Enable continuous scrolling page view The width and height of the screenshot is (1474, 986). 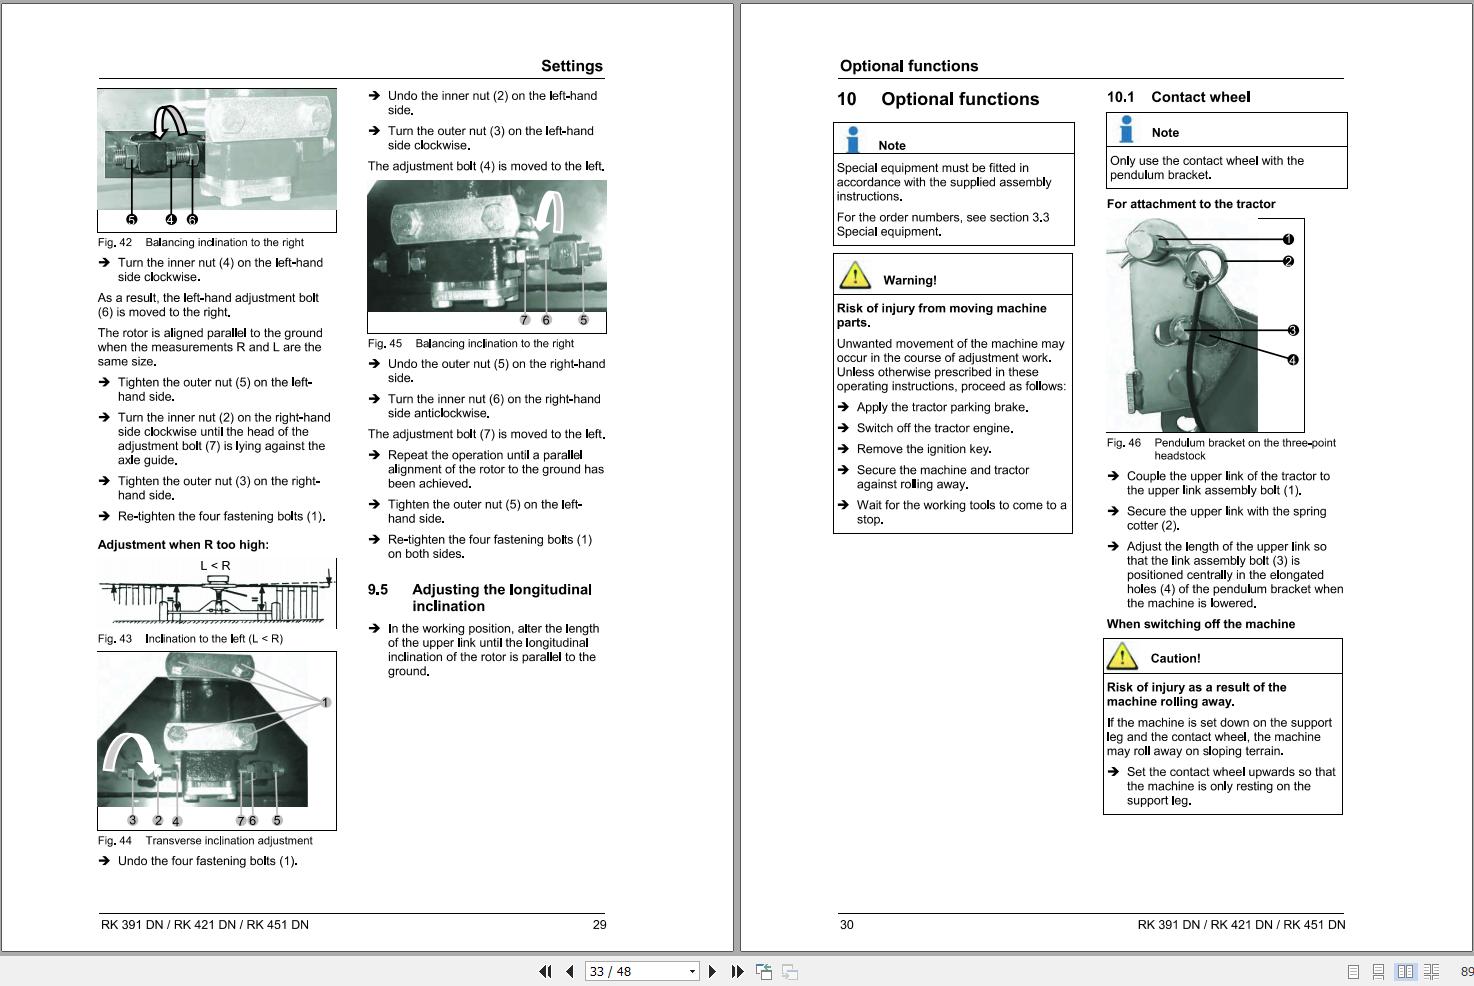(1379, 971)
